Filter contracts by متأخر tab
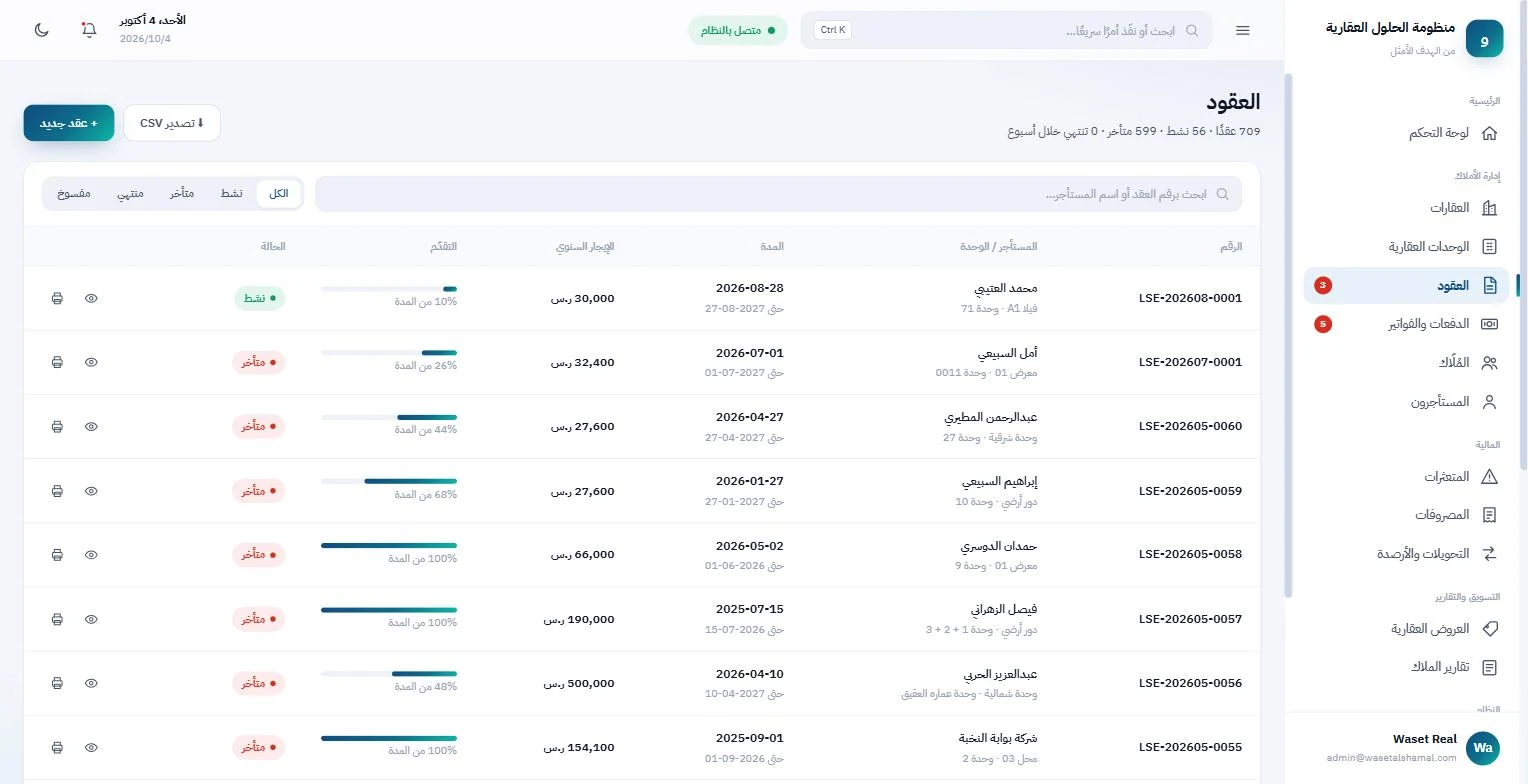 point(182,193)
